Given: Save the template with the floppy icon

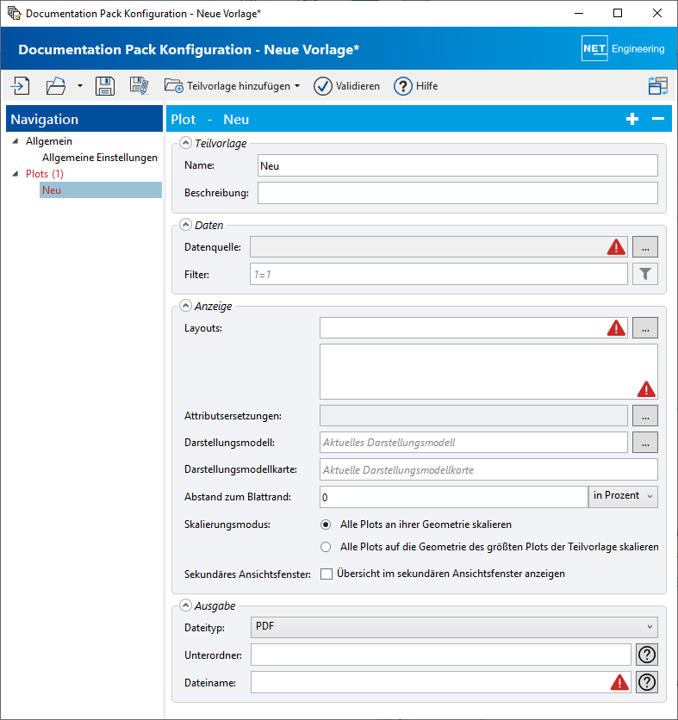Looking at the screenshot, I should [105, 86].
